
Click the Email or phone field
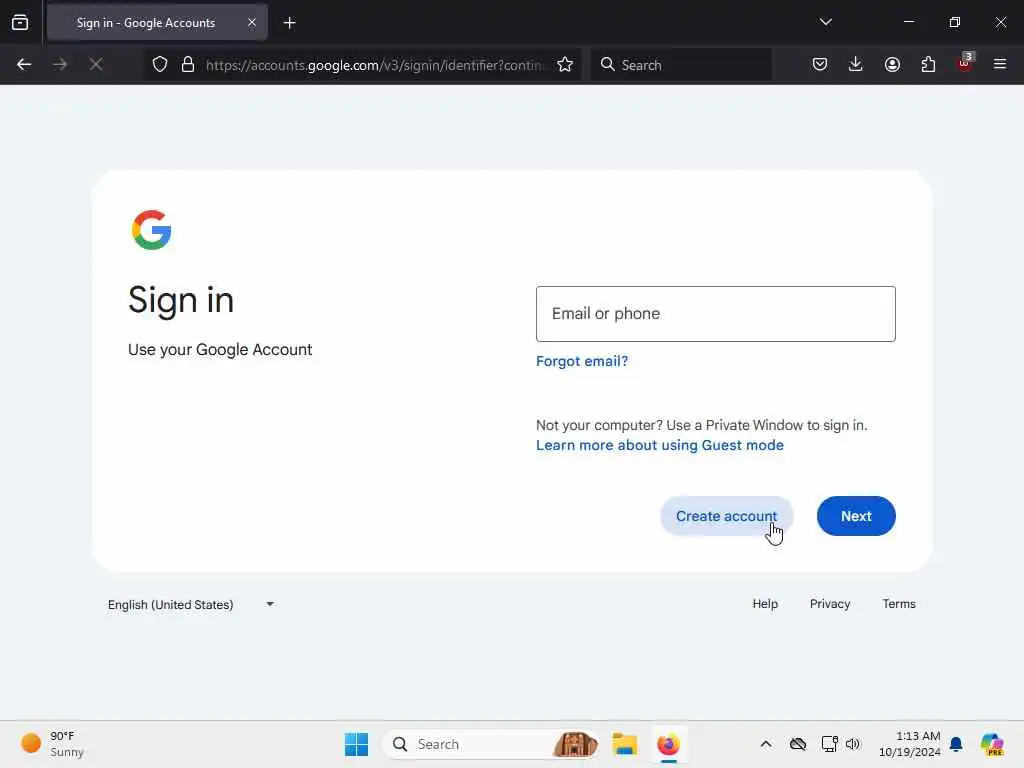716,314
